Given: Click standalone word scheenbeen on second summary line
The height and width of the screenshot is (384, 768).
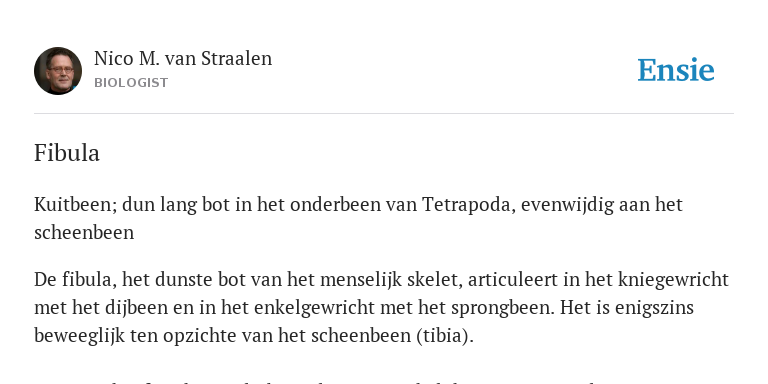Looking at the screenshot, I should tap(84, 233).
